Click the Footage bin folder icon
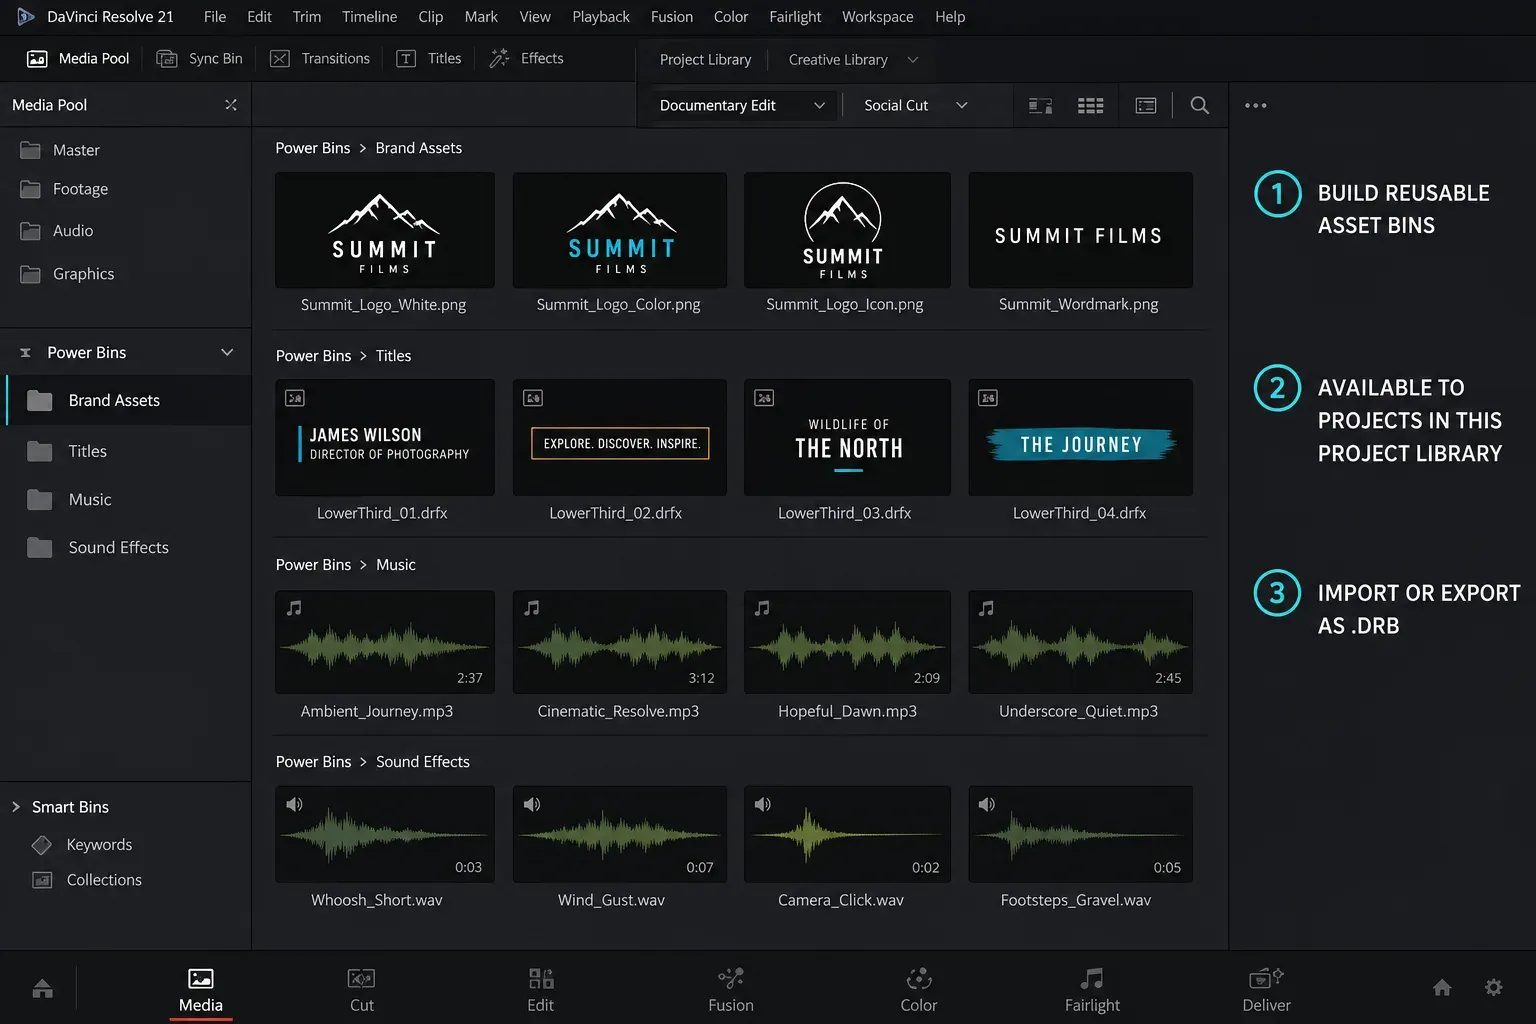 (x=31, y=189)
